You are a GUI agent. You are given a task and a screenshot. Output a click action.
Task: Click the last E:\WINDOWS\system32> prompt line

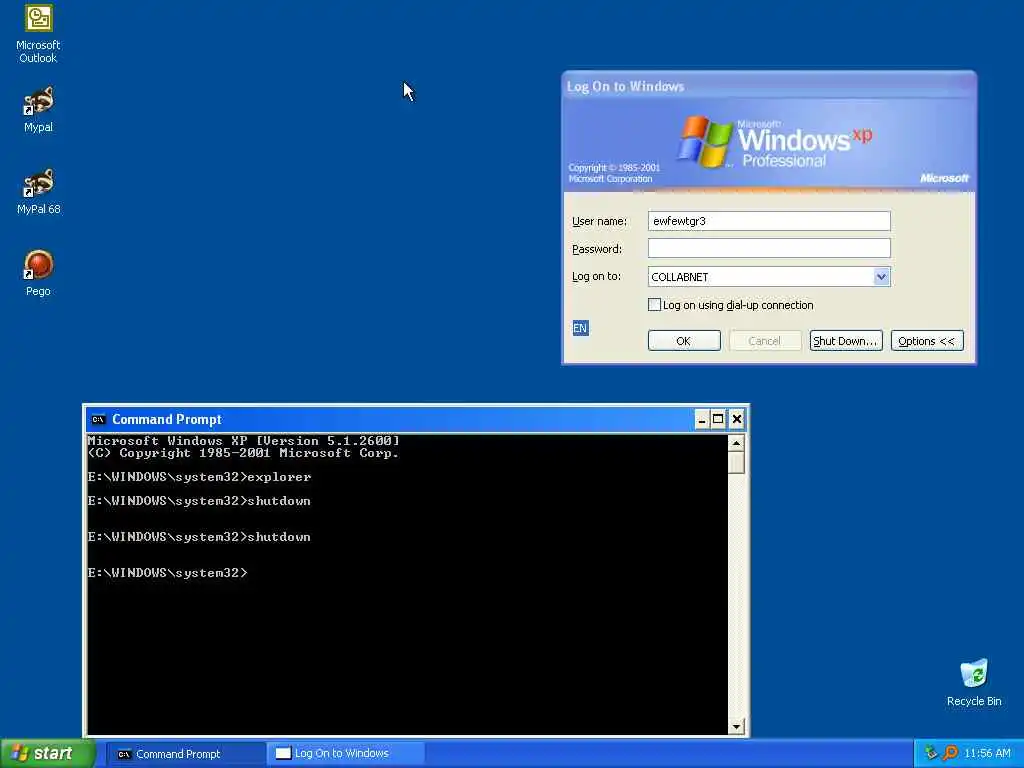(168, 573)
